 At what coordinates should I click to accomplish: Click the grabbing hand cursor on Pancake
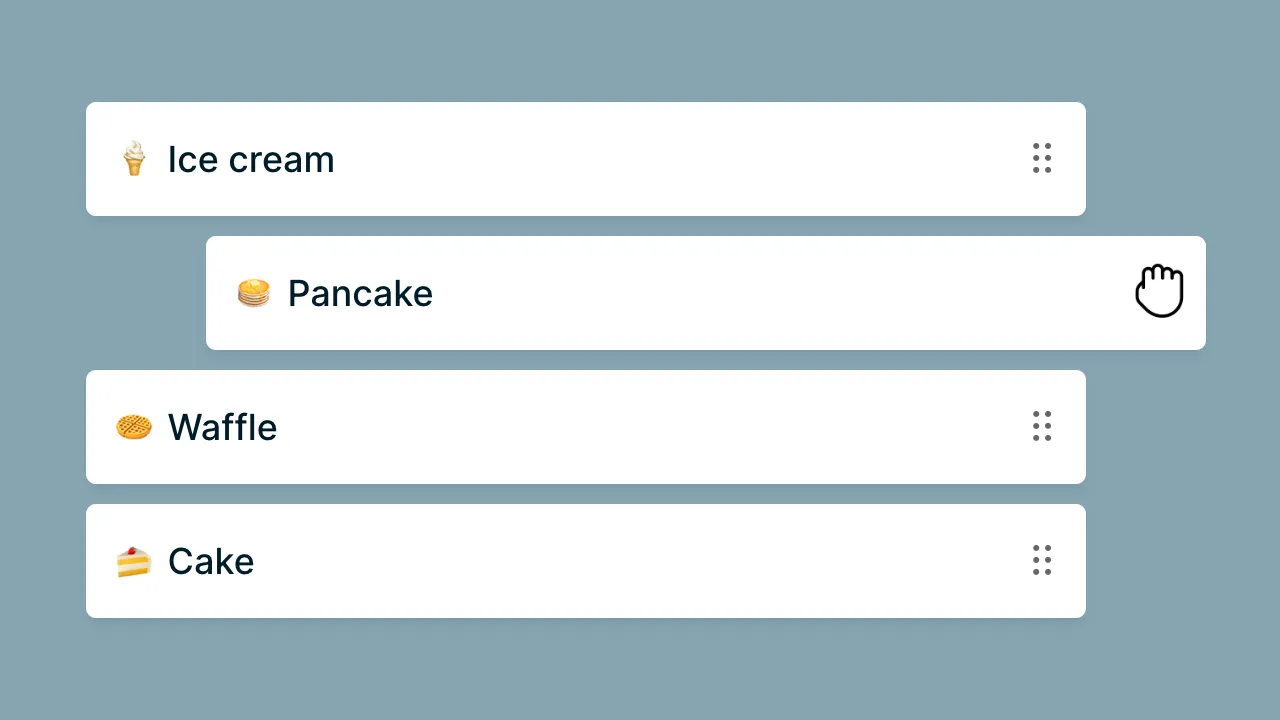(1160, 290)
